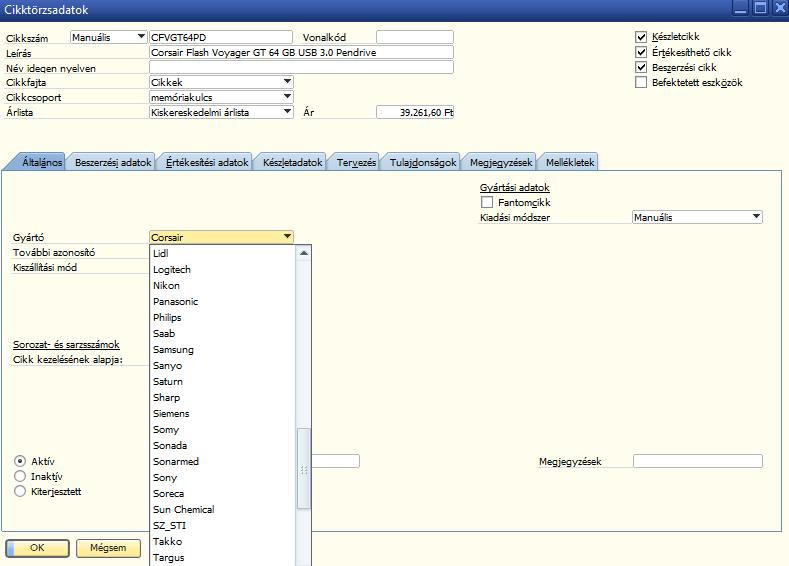Minimize the Cikktörzsadatok window
Image resolution: width=789 pixels, height=566 pixels.
coord(740,8)
